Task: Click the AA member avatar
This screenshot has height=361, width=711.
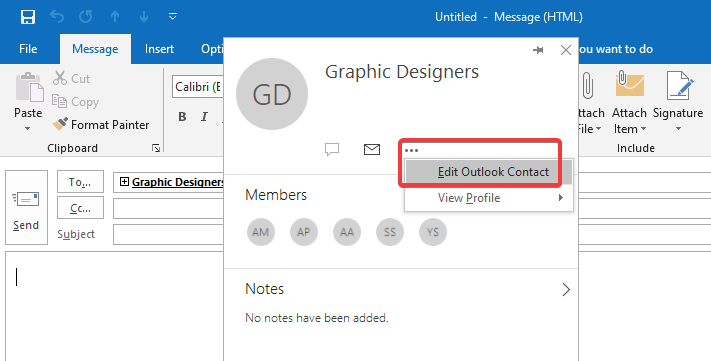Action: pos(347,232)
